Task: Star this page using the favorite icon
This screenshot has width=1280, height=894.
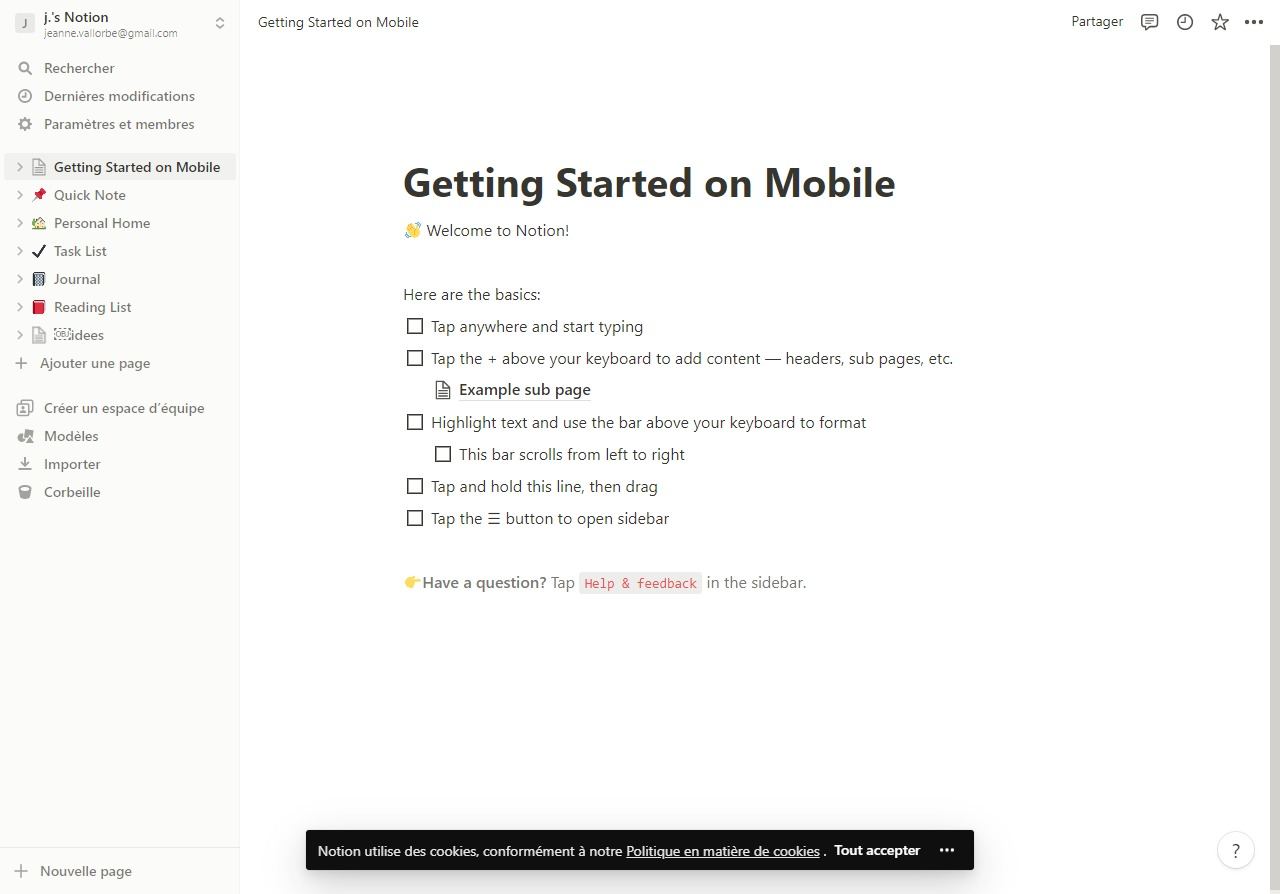Action: coord(1219,21)
